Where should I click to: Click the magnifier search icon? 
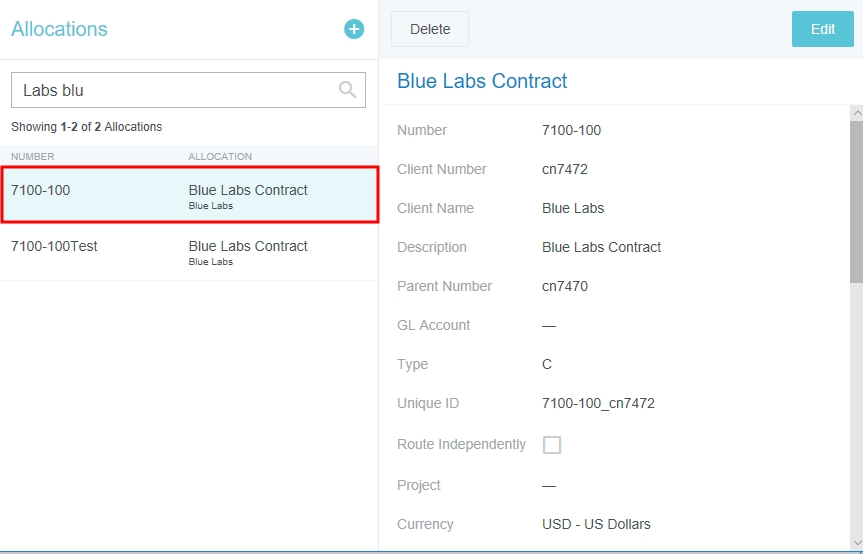[x=347, y=90]
